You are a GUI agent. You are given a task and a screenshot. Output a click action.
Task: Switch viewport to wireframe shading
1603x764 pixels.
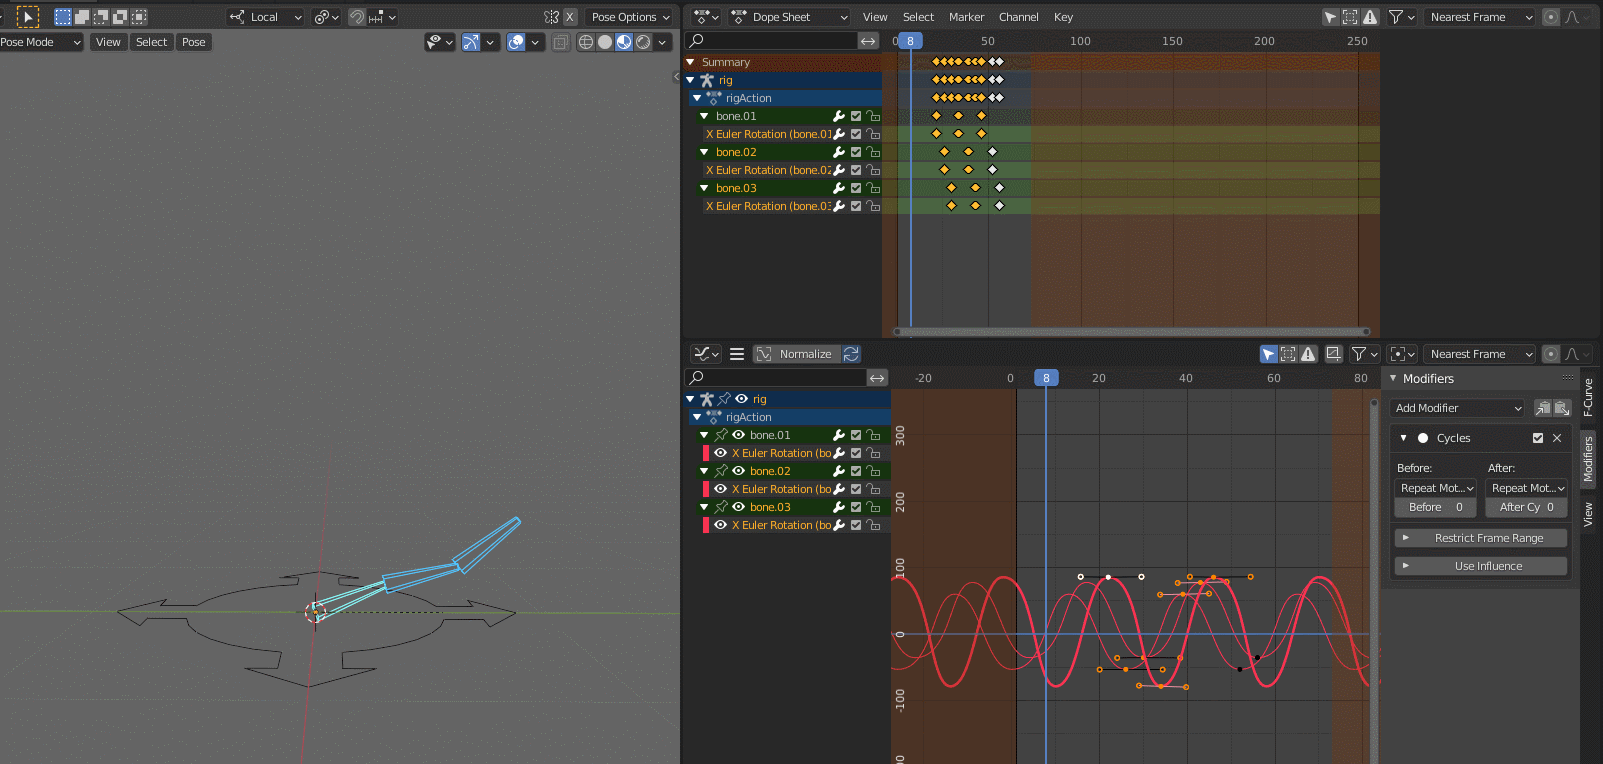pyautogui.click(x=586, y=42)
